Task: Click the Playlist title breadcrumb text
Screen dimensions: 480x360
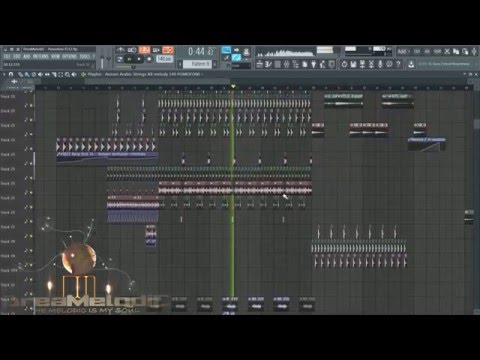Action: [145, 74]
